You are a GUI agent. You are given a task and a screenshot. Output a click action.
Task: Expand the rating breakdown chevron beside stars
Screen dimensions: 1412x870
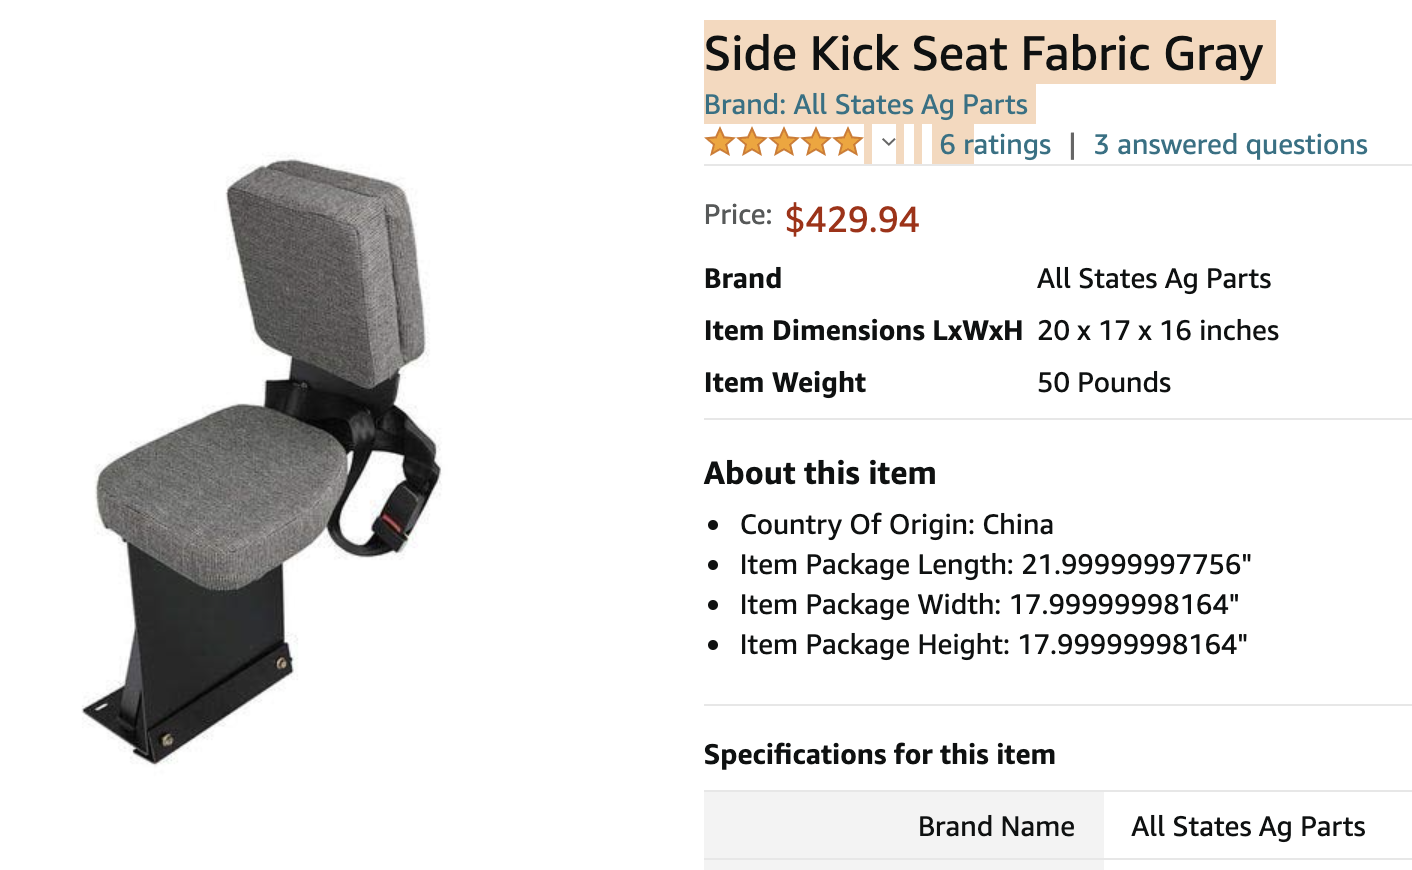pyautogui.click(x=888, y=142)
